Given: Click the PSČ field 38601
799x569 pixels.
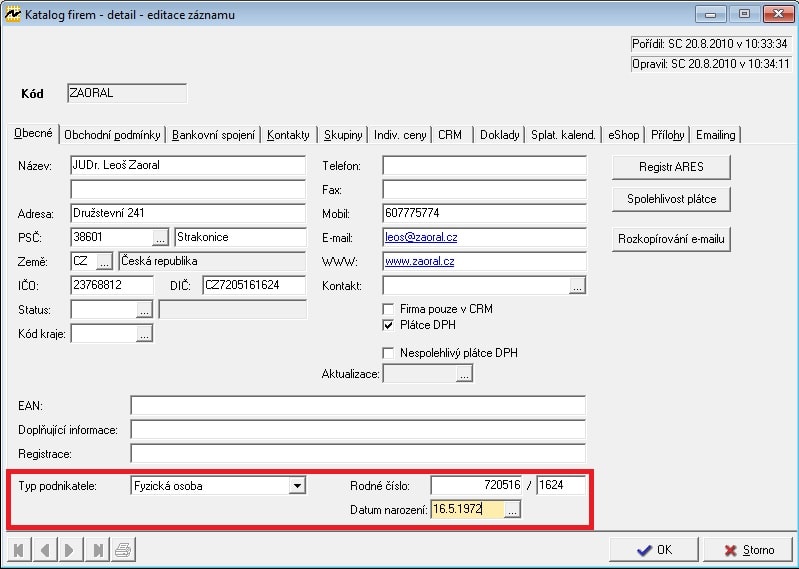Looking at the screenshot, I should coord(112,237).
